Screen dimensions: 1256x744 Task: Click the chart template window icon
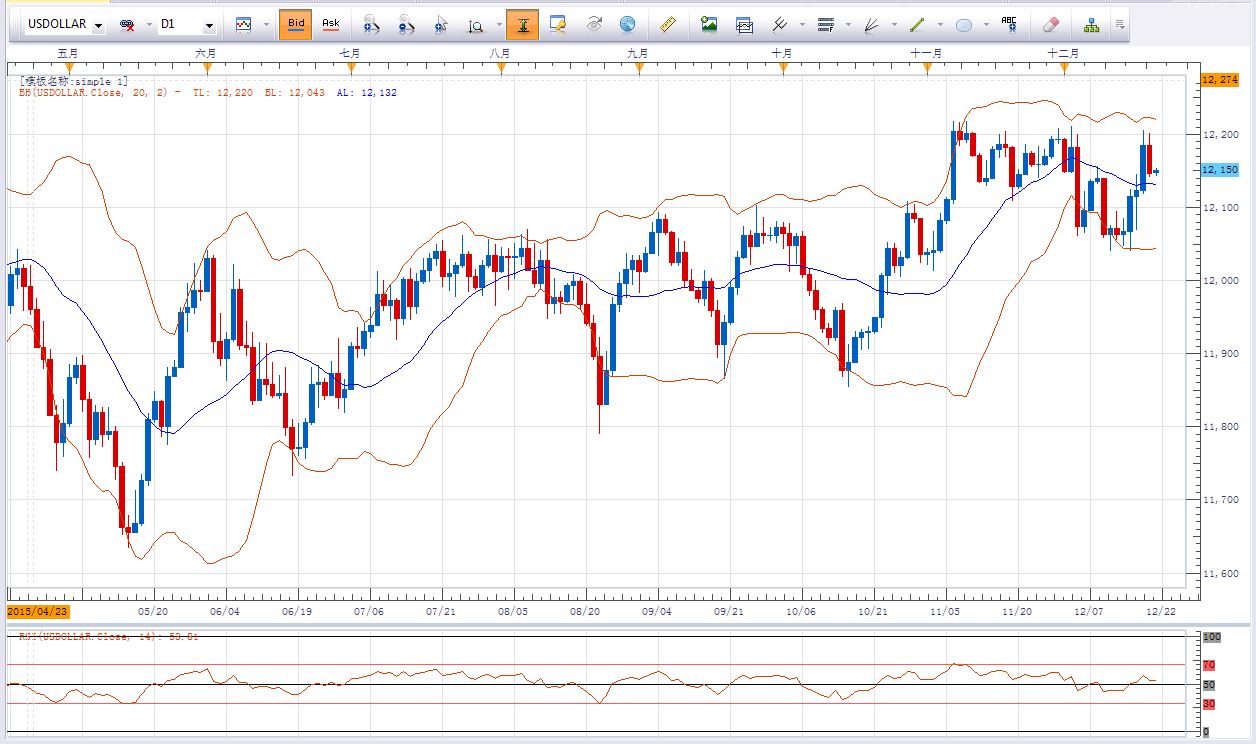coord(744,24)
